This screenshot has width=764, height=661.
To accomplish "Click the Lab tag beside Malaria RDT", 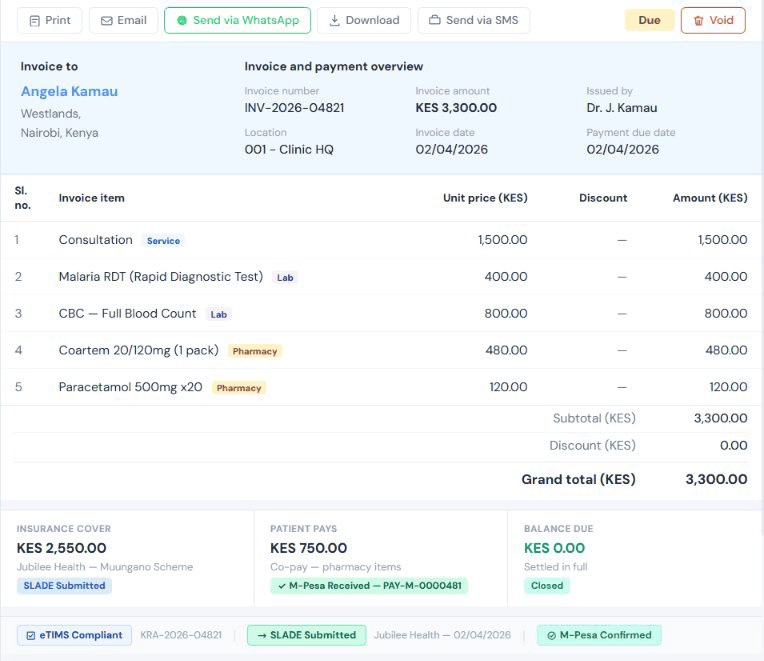I will click(285, 278).
